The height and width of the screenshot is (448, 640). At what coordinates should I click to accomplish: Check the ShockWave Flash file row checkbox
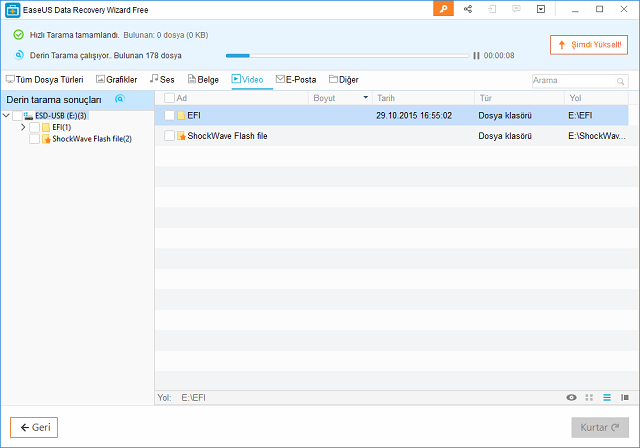pos(169,135)
